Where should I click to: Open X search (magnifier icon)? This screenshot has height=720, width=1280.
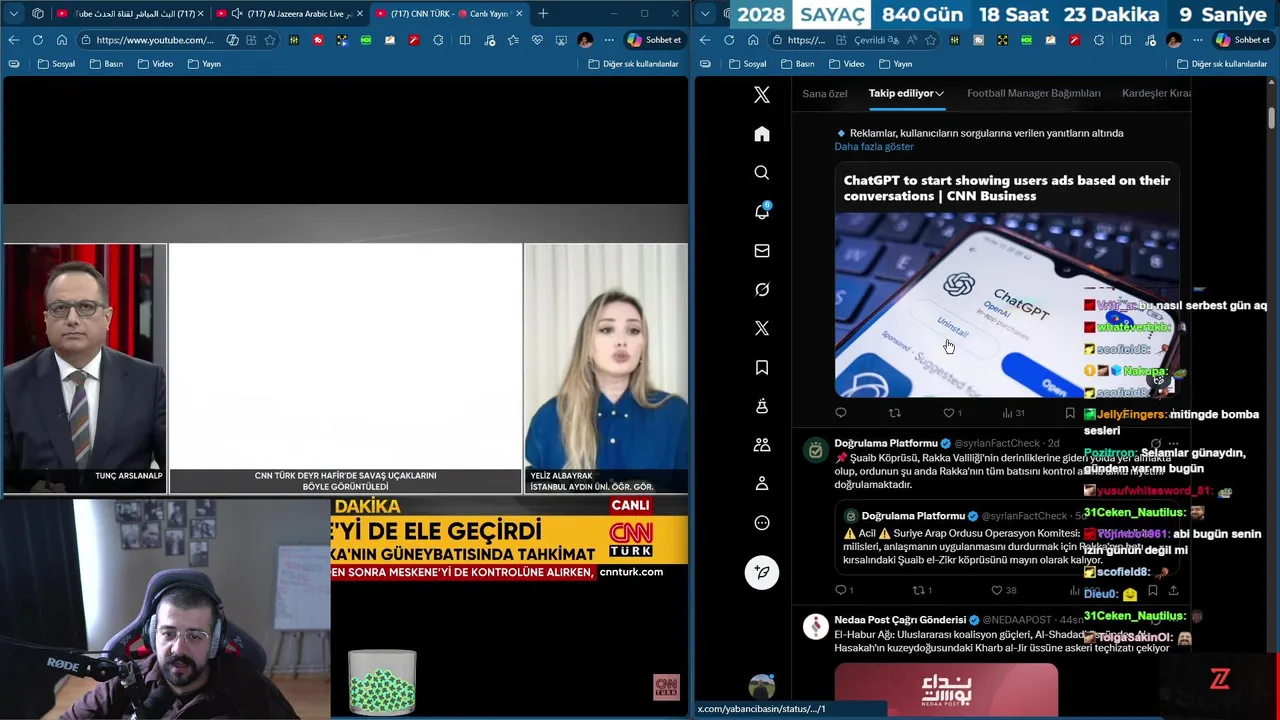pos(762,173)
